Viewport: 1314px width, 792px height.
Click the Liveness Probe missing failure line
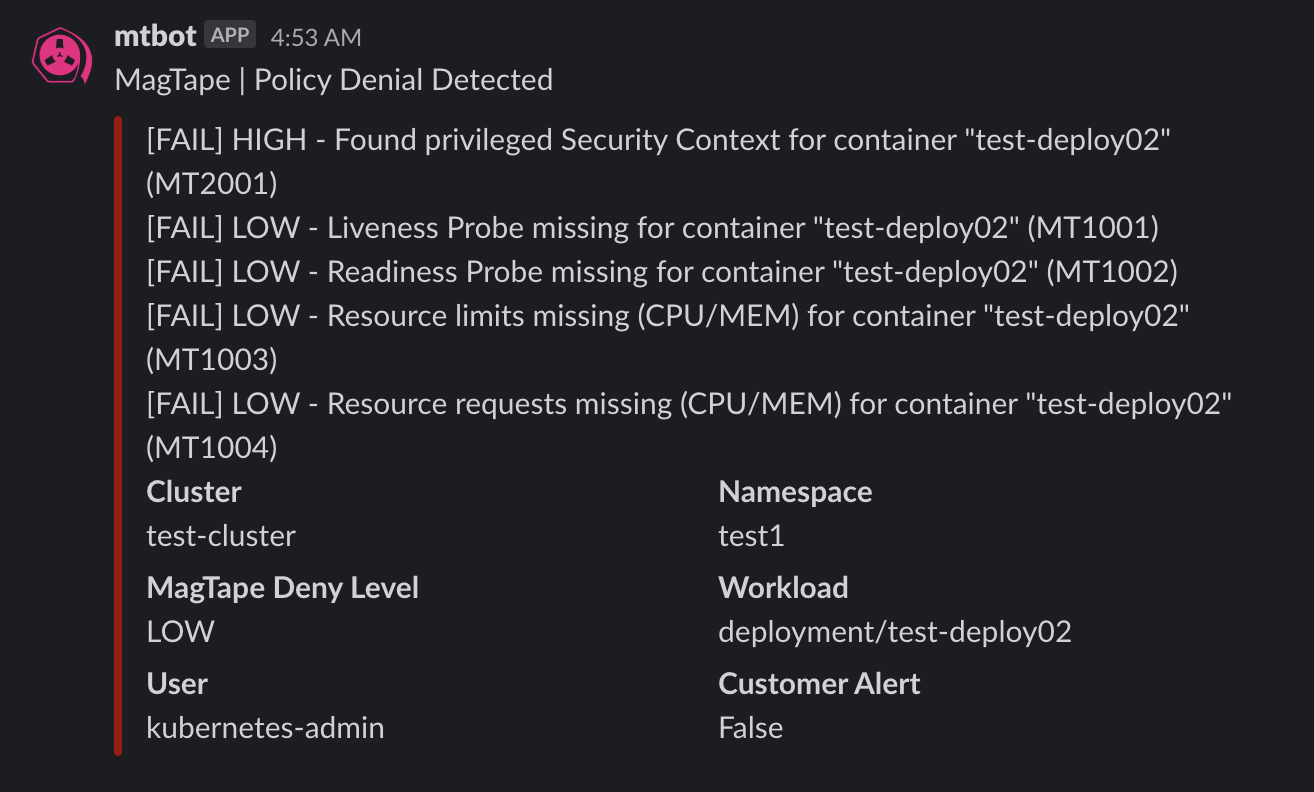point(652,228)
